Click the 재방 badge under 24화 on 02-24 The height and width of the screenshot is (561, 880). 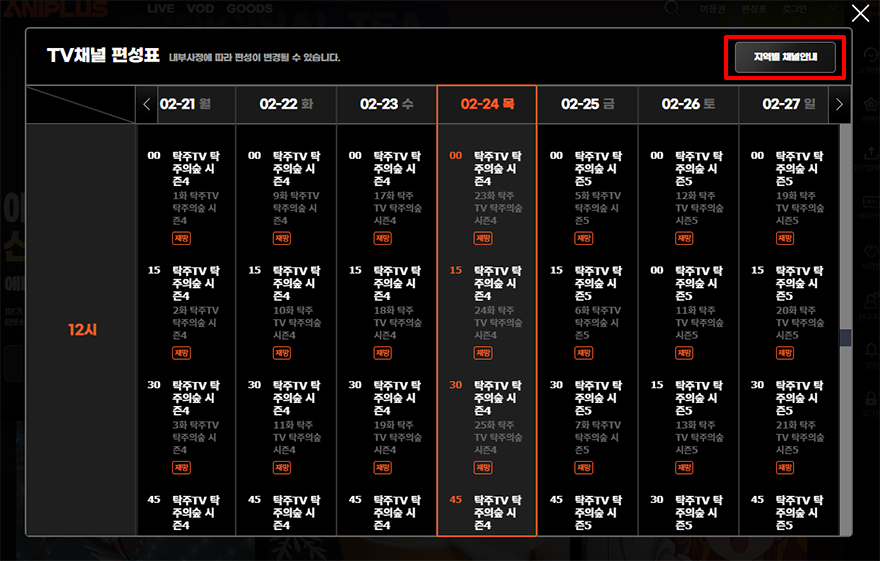pyautogui.click(x=483, y=353)
